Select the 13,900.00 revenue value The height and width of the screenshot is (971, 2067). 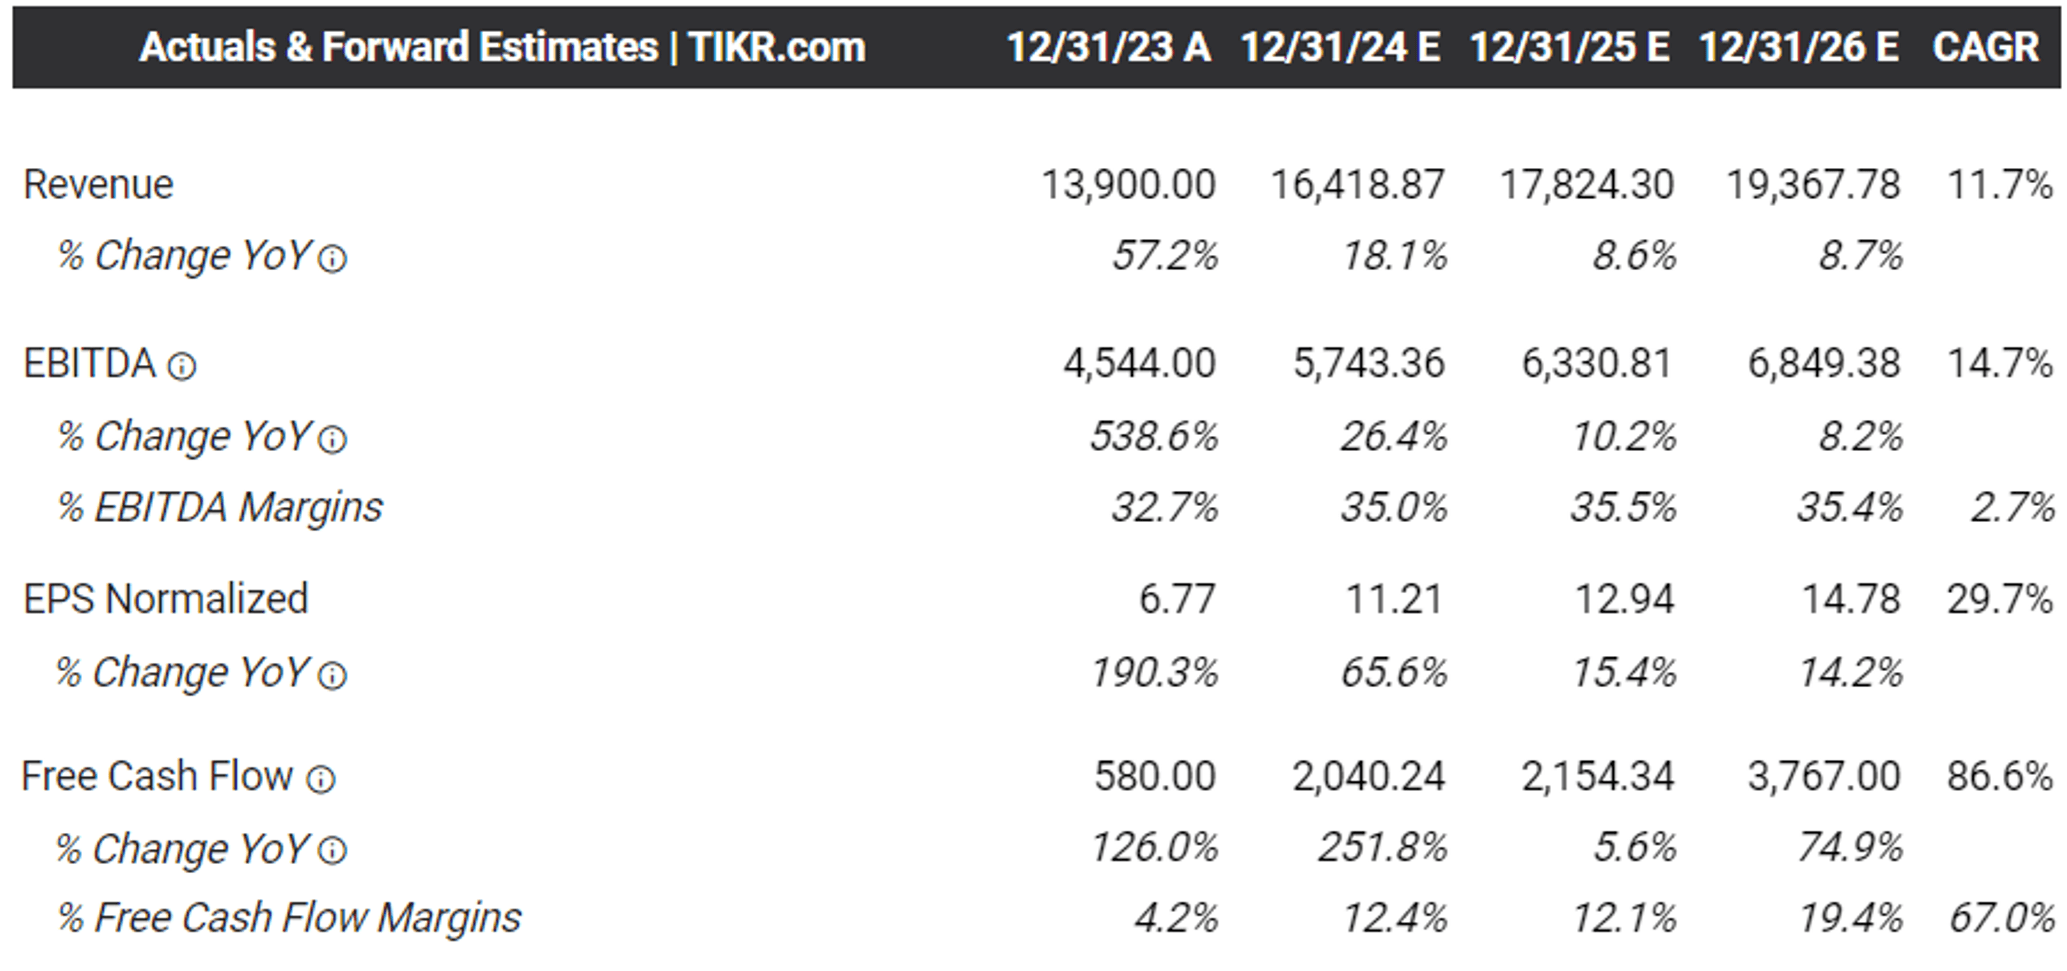pos(1128,185)
